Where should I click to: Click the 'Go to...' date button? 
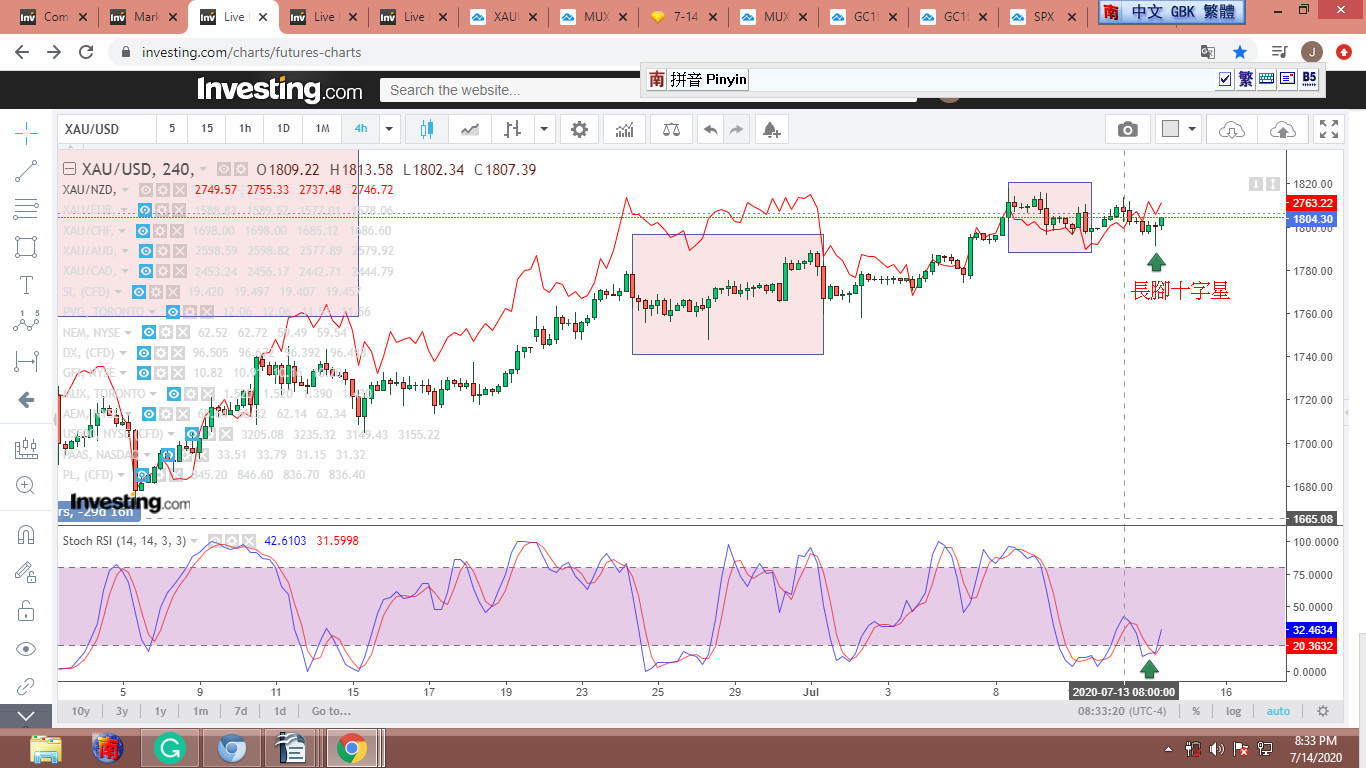click(331, 711)
